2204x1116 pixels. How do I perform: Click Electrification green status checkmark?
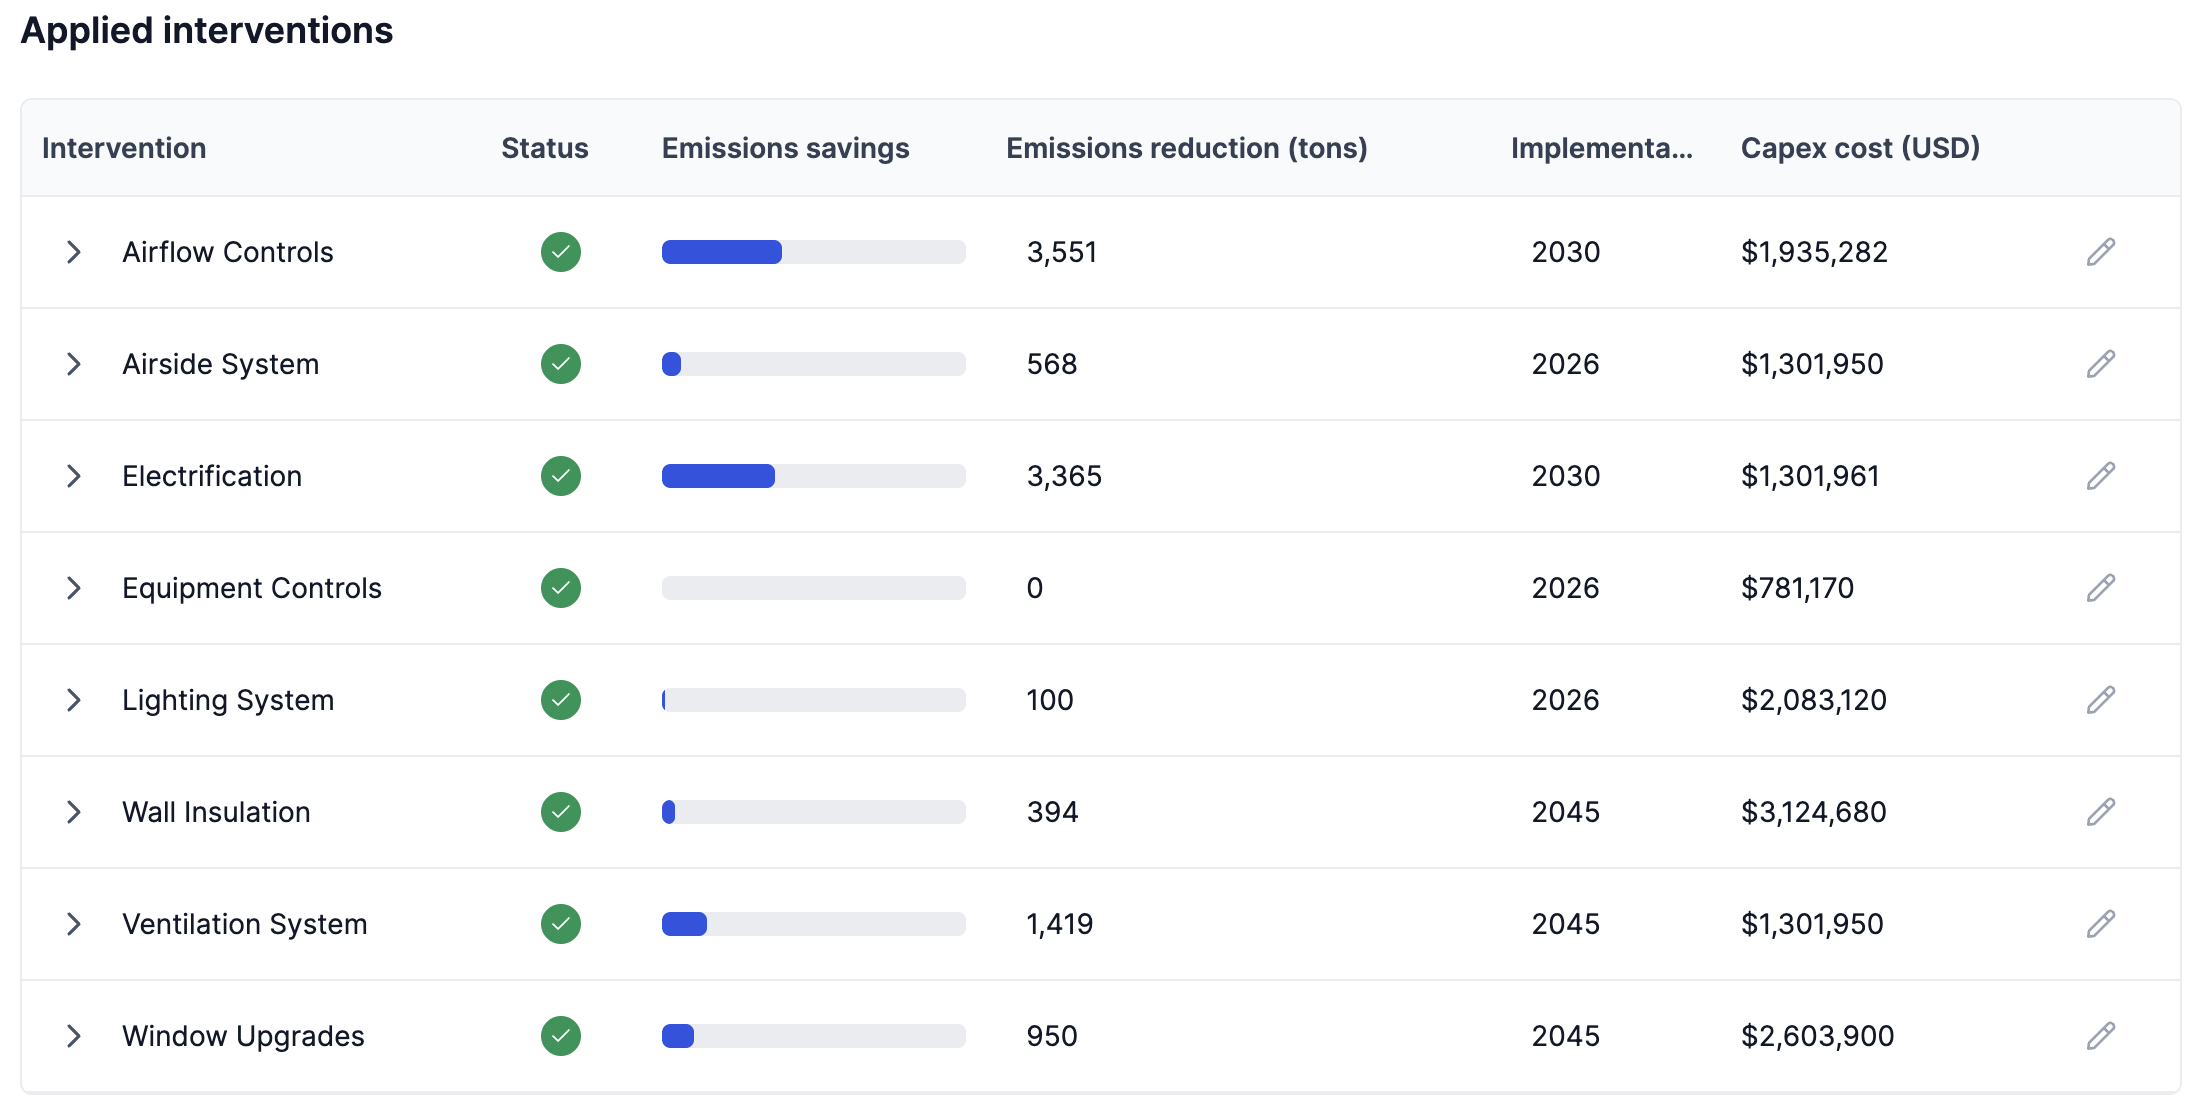(x=561, y=476)
